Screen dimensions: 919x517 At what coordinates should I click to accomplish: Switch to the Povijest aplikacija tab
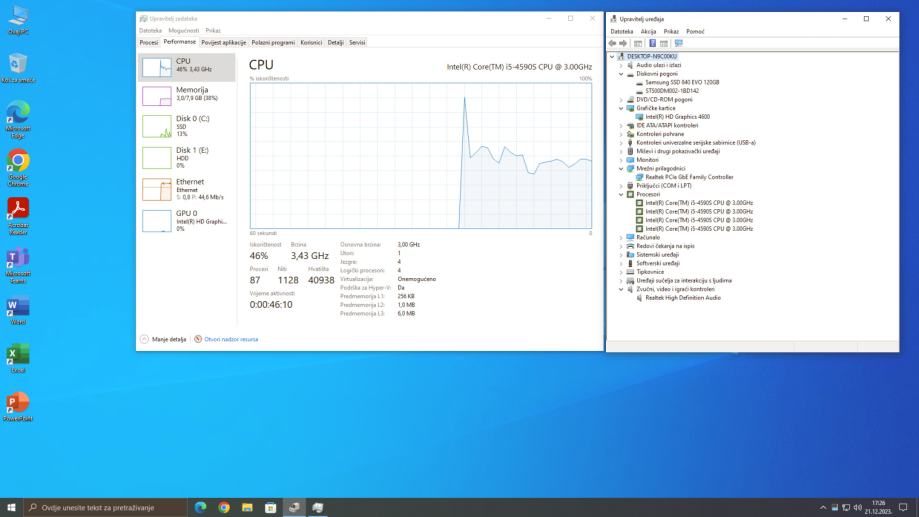point(223,42)
